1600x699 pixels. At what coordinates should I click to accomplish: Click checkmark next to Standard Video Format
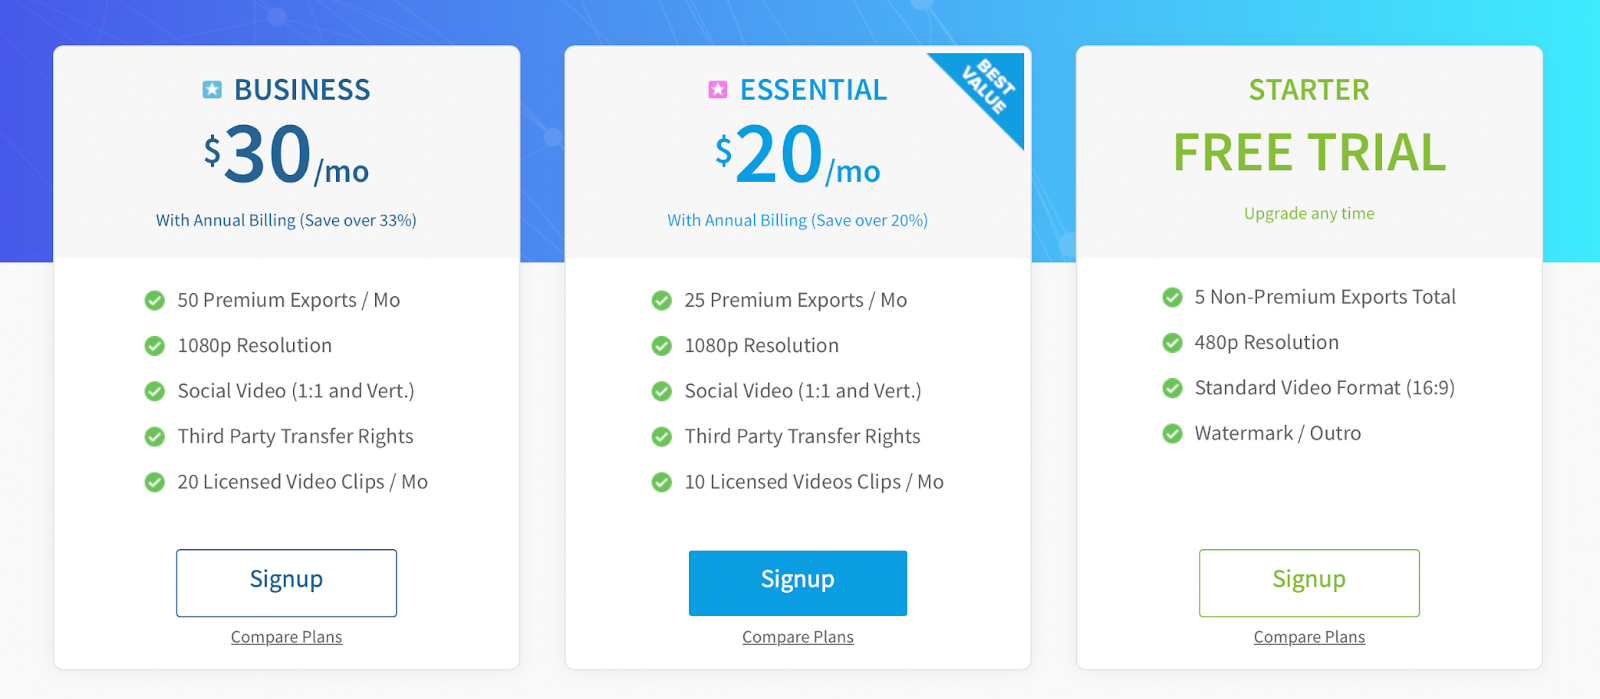click(1173, 388)
